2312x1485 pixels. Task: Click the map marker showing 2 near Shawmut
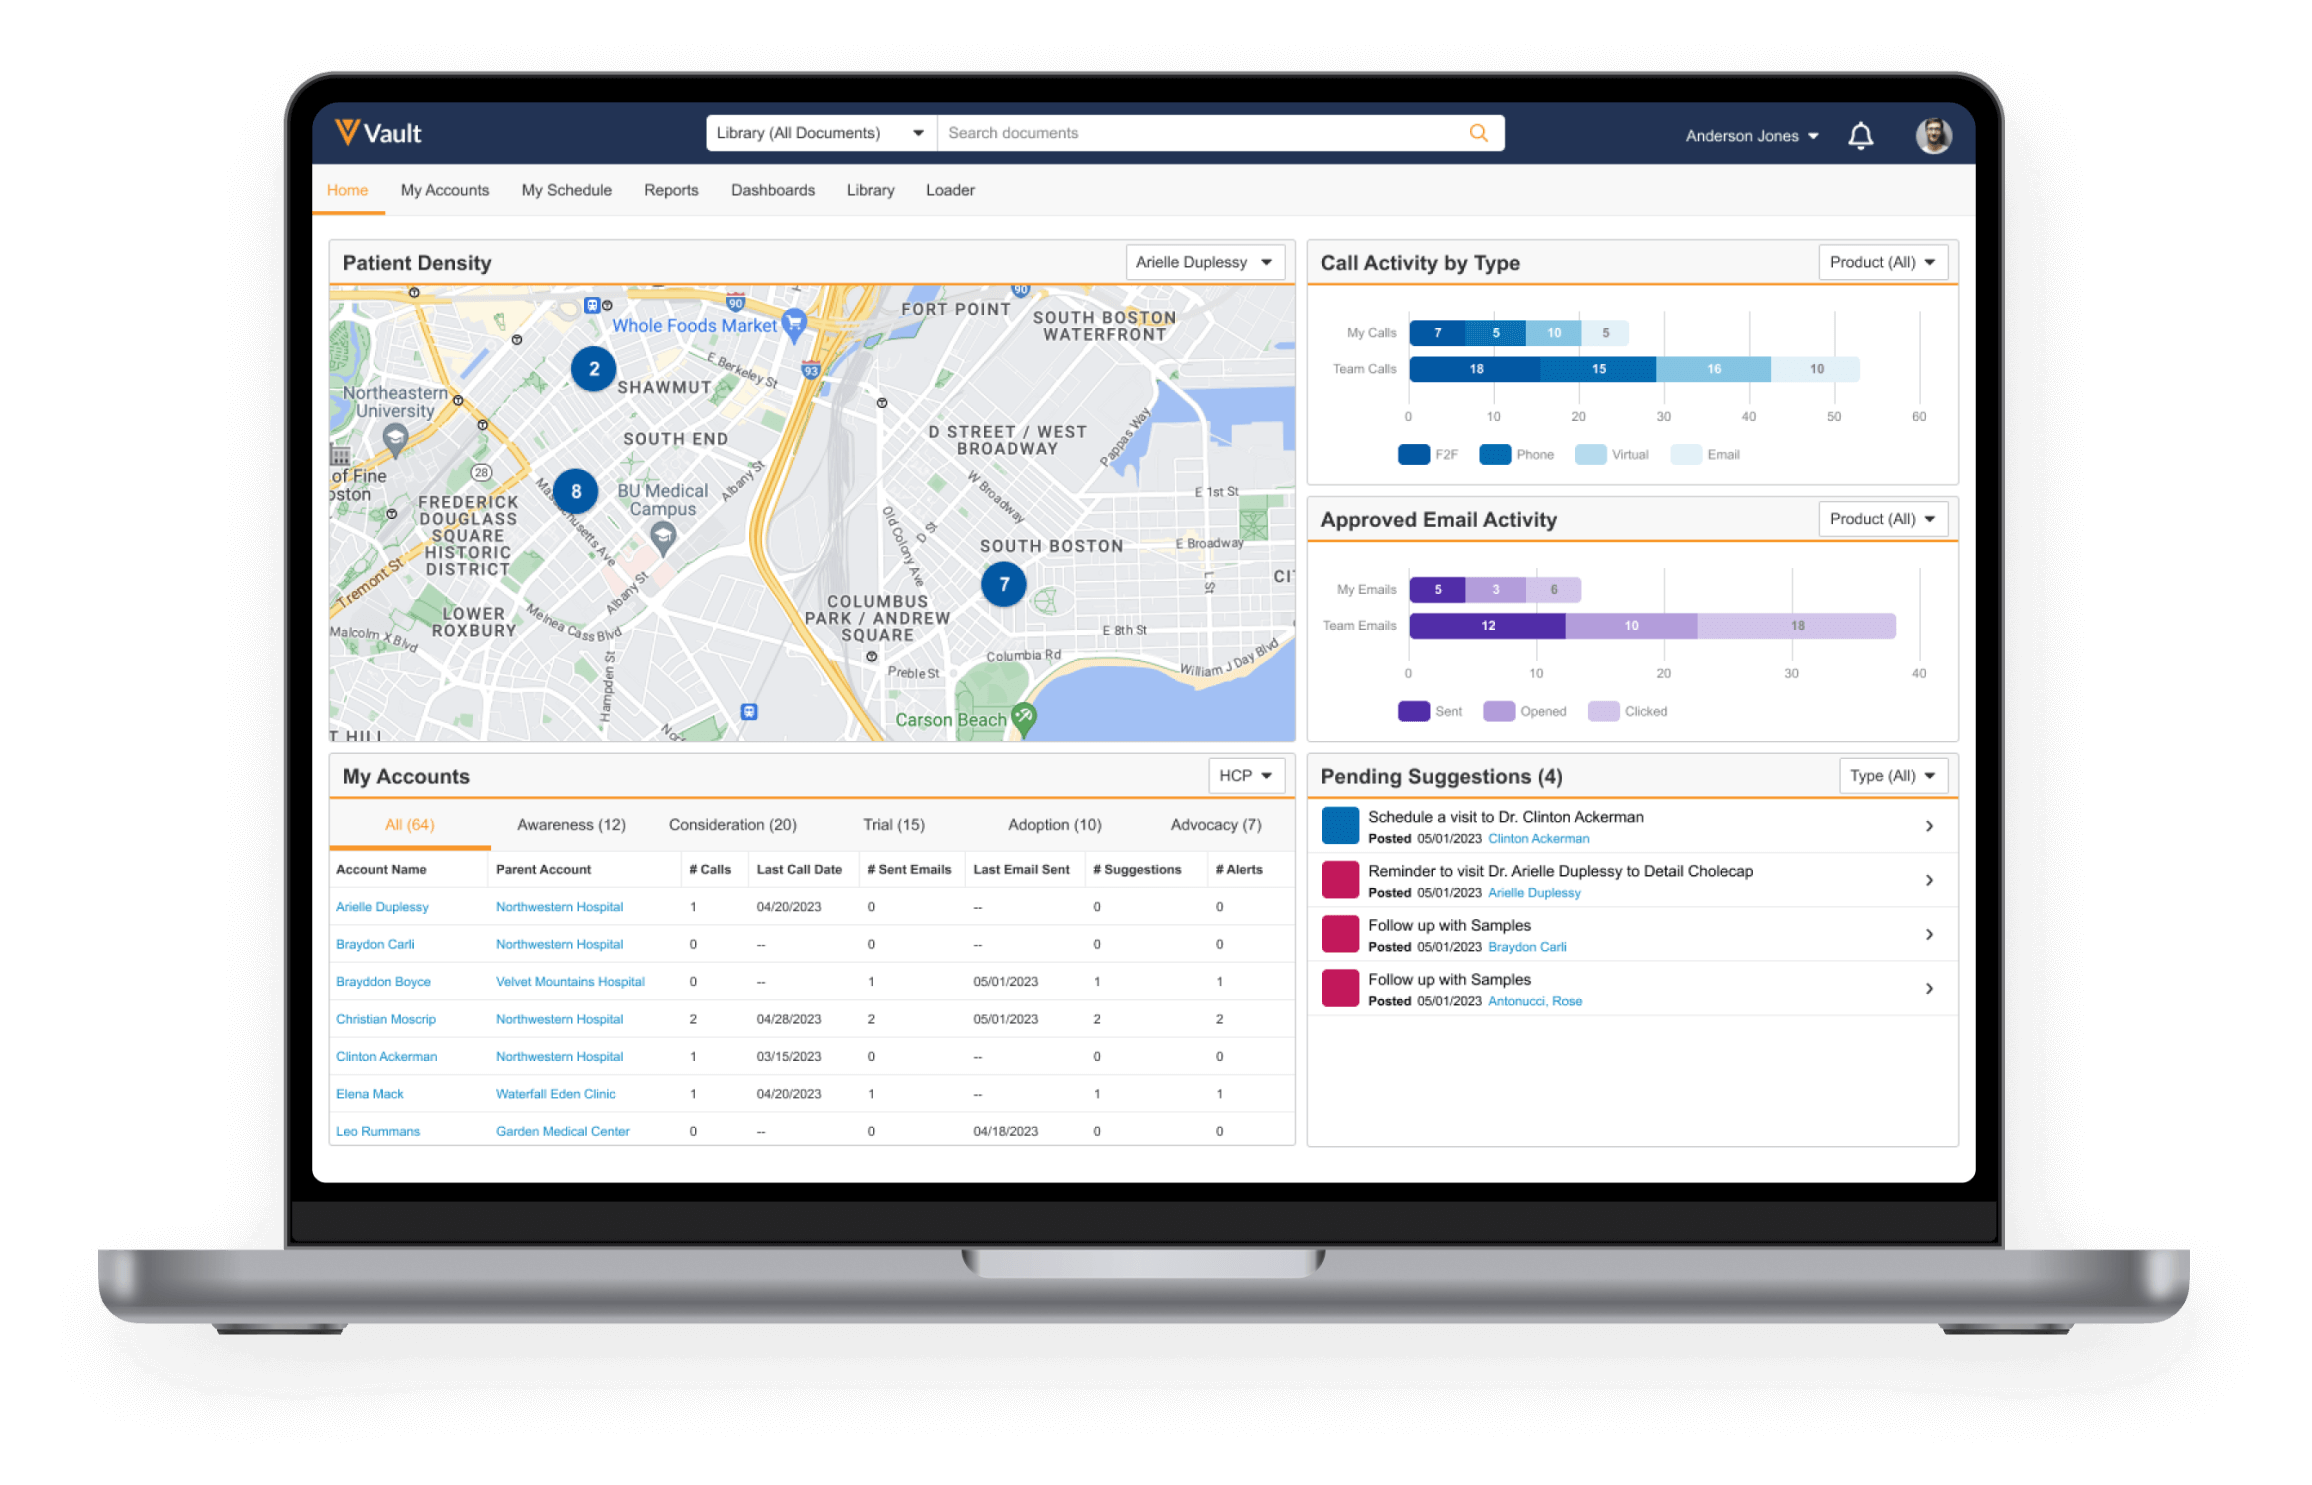click(592, 369)
